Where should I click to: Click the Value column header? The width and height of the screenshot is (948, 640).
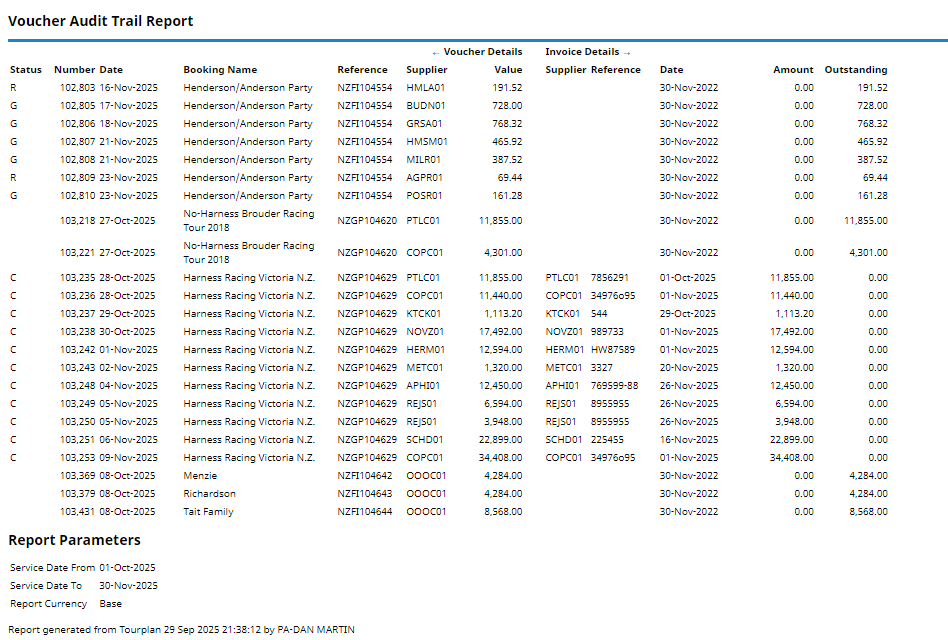pyautogui.click(x=508, y=70)
